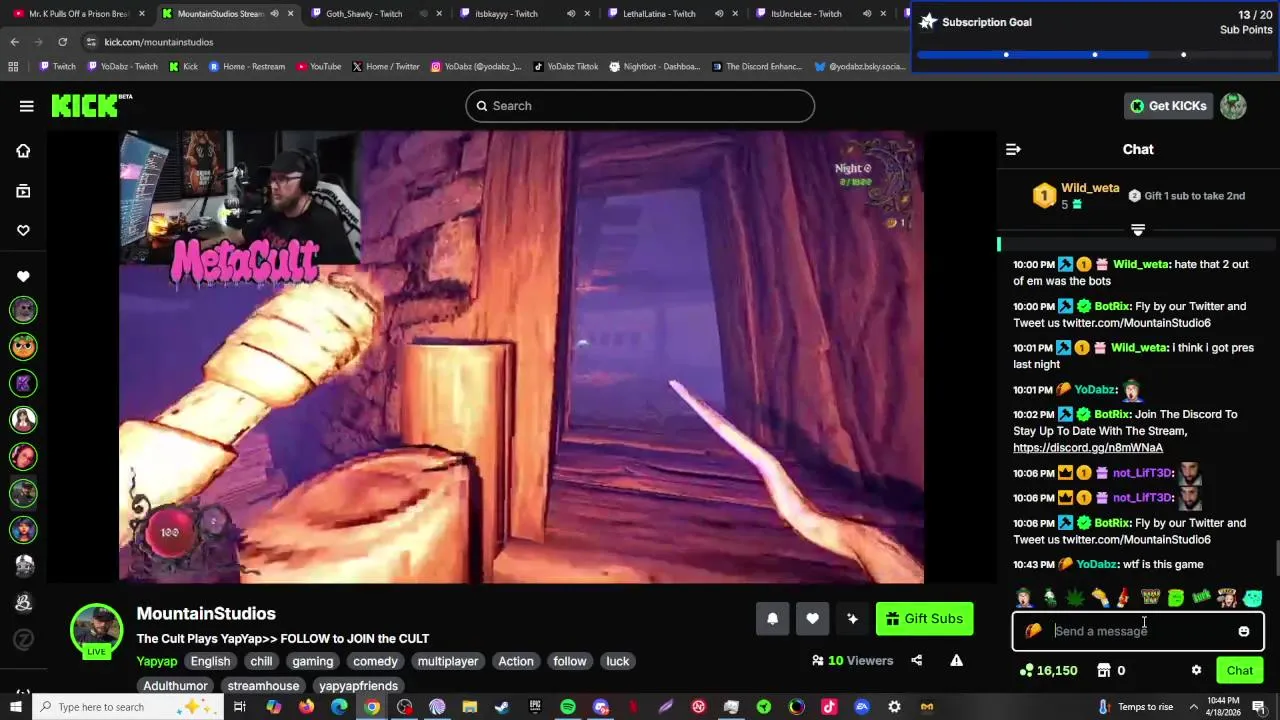This screenshot has width=1280, height=720.
Task: Click the English language tag
Action: click(x=210, y=661)
